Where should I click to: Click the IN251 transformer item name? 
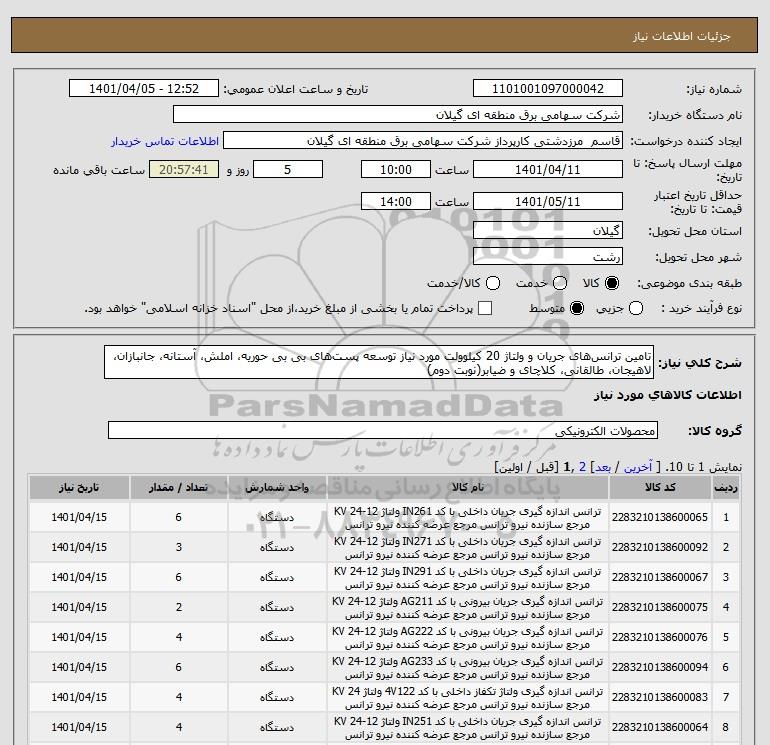[x=468, y=727]
